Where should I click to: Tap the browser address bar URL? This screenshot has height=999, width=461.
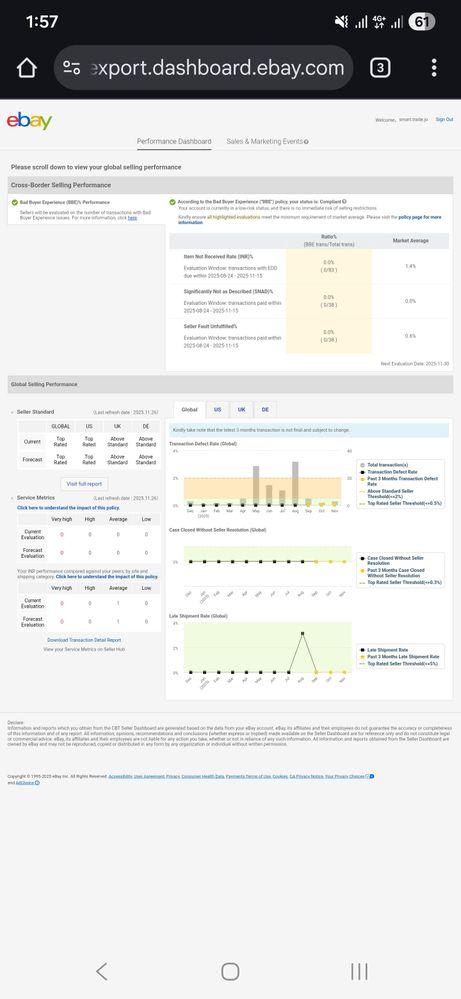pos(218,68)
